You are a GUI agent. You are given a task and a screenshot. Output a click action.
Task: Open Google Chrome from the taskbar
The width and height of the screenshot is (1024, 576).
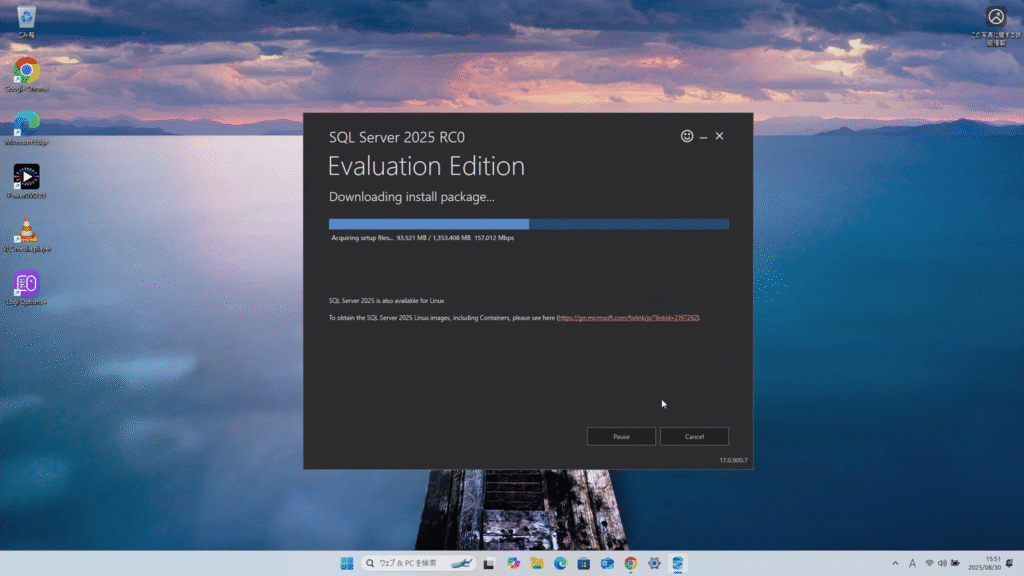click(x=631, y=563)
